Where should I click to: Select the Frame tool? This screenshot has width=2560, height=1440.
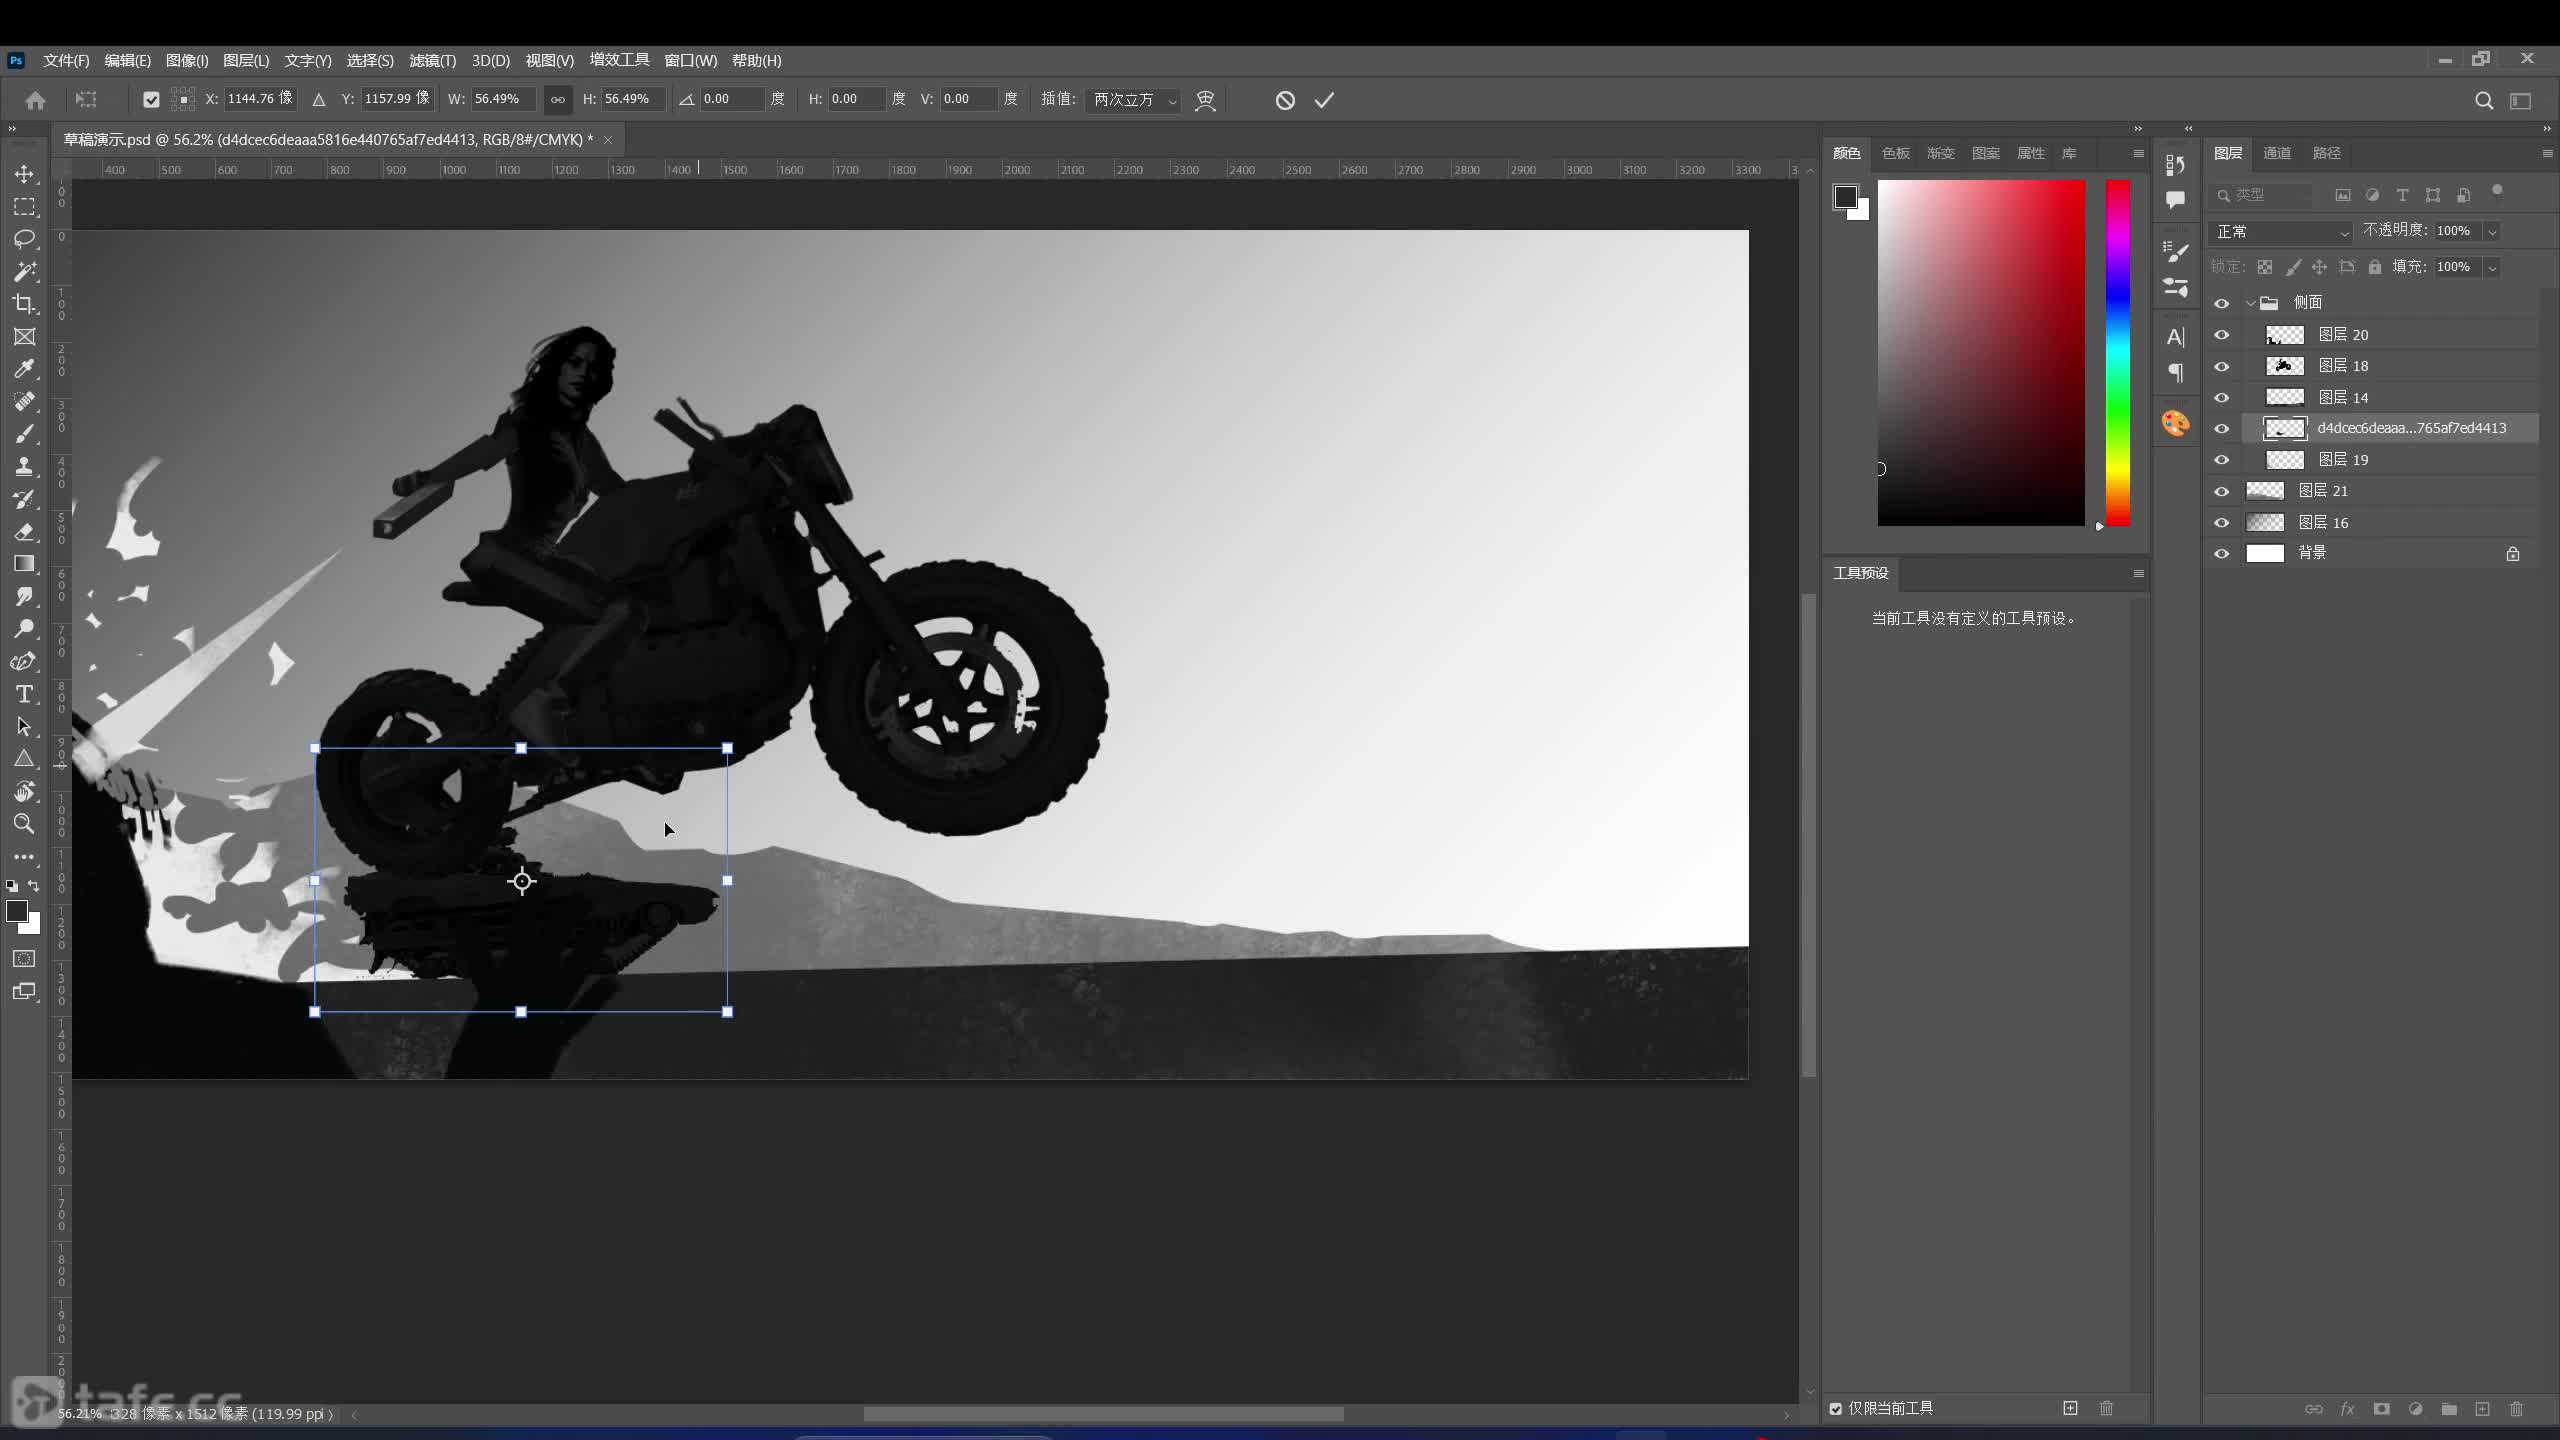(x=24, y=337)
